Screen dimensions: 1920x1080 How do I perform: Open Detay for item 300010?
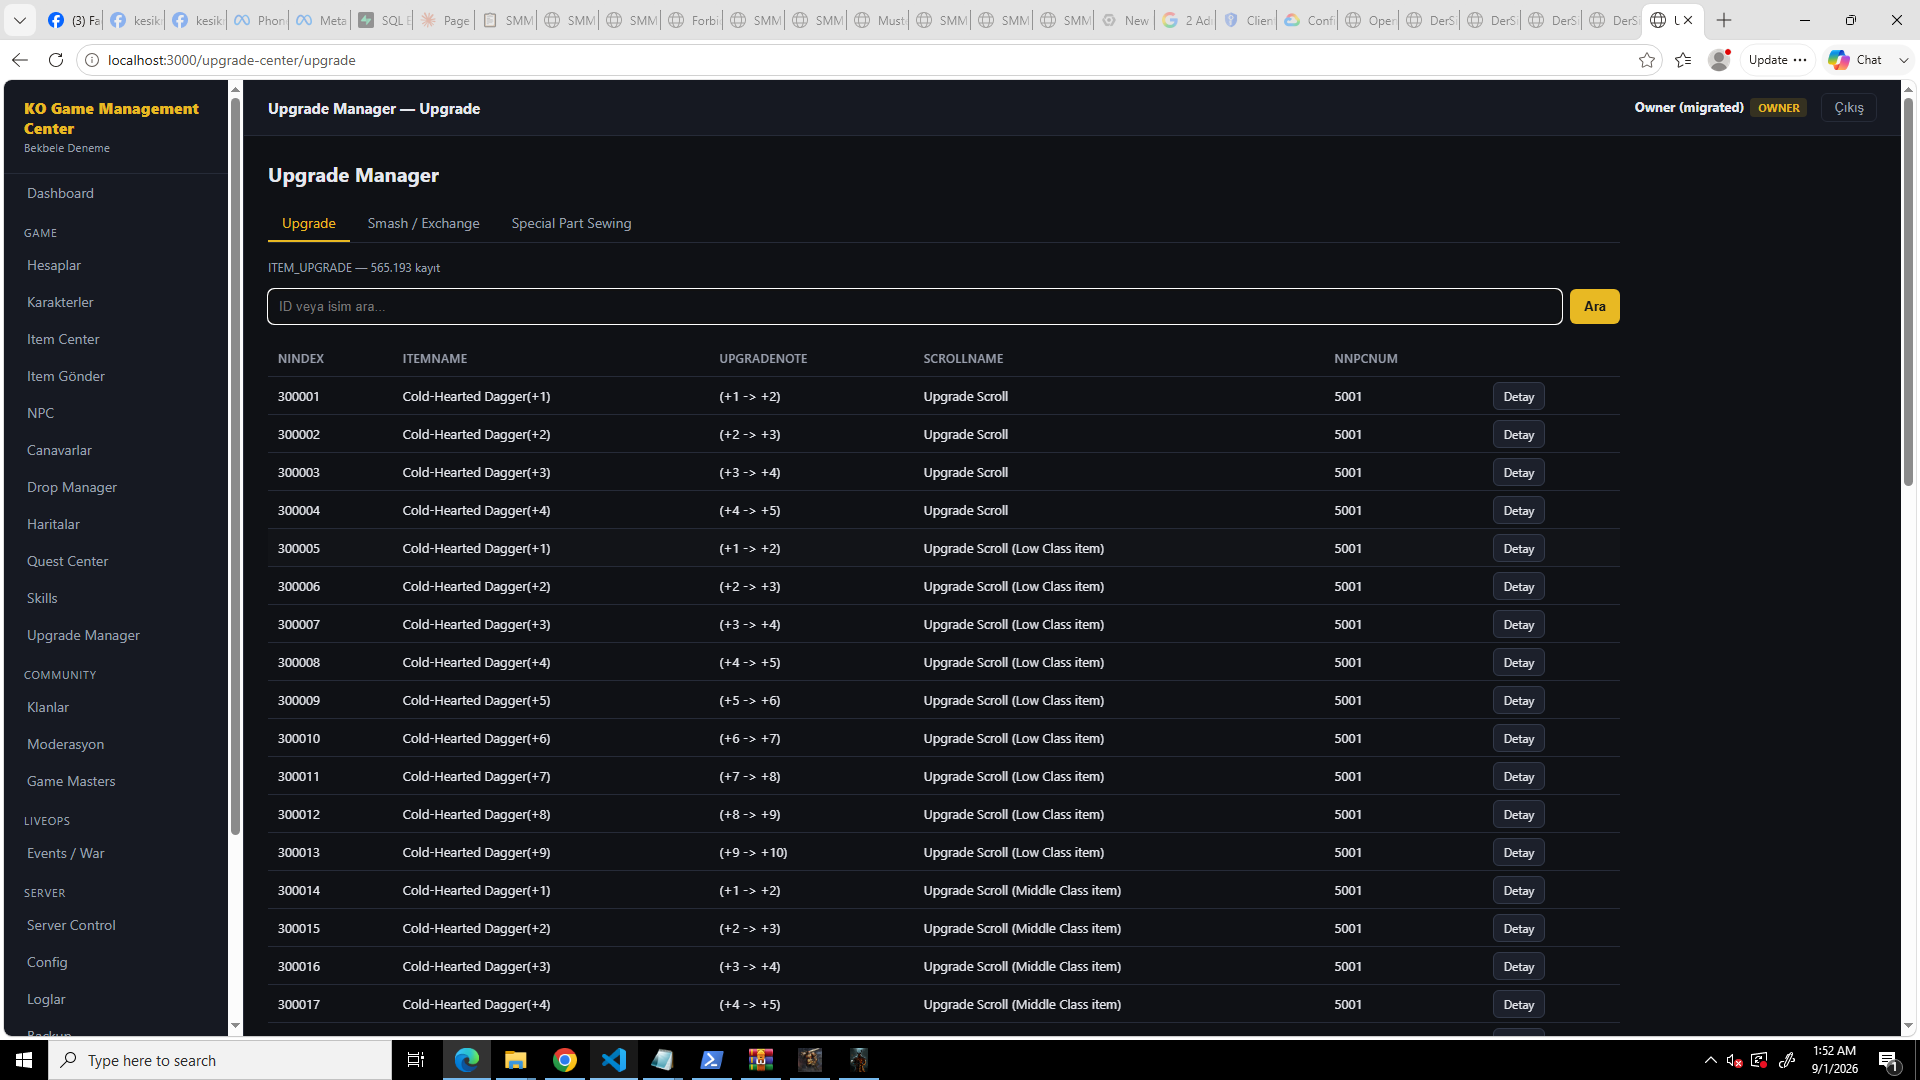tap(1518, 739)
